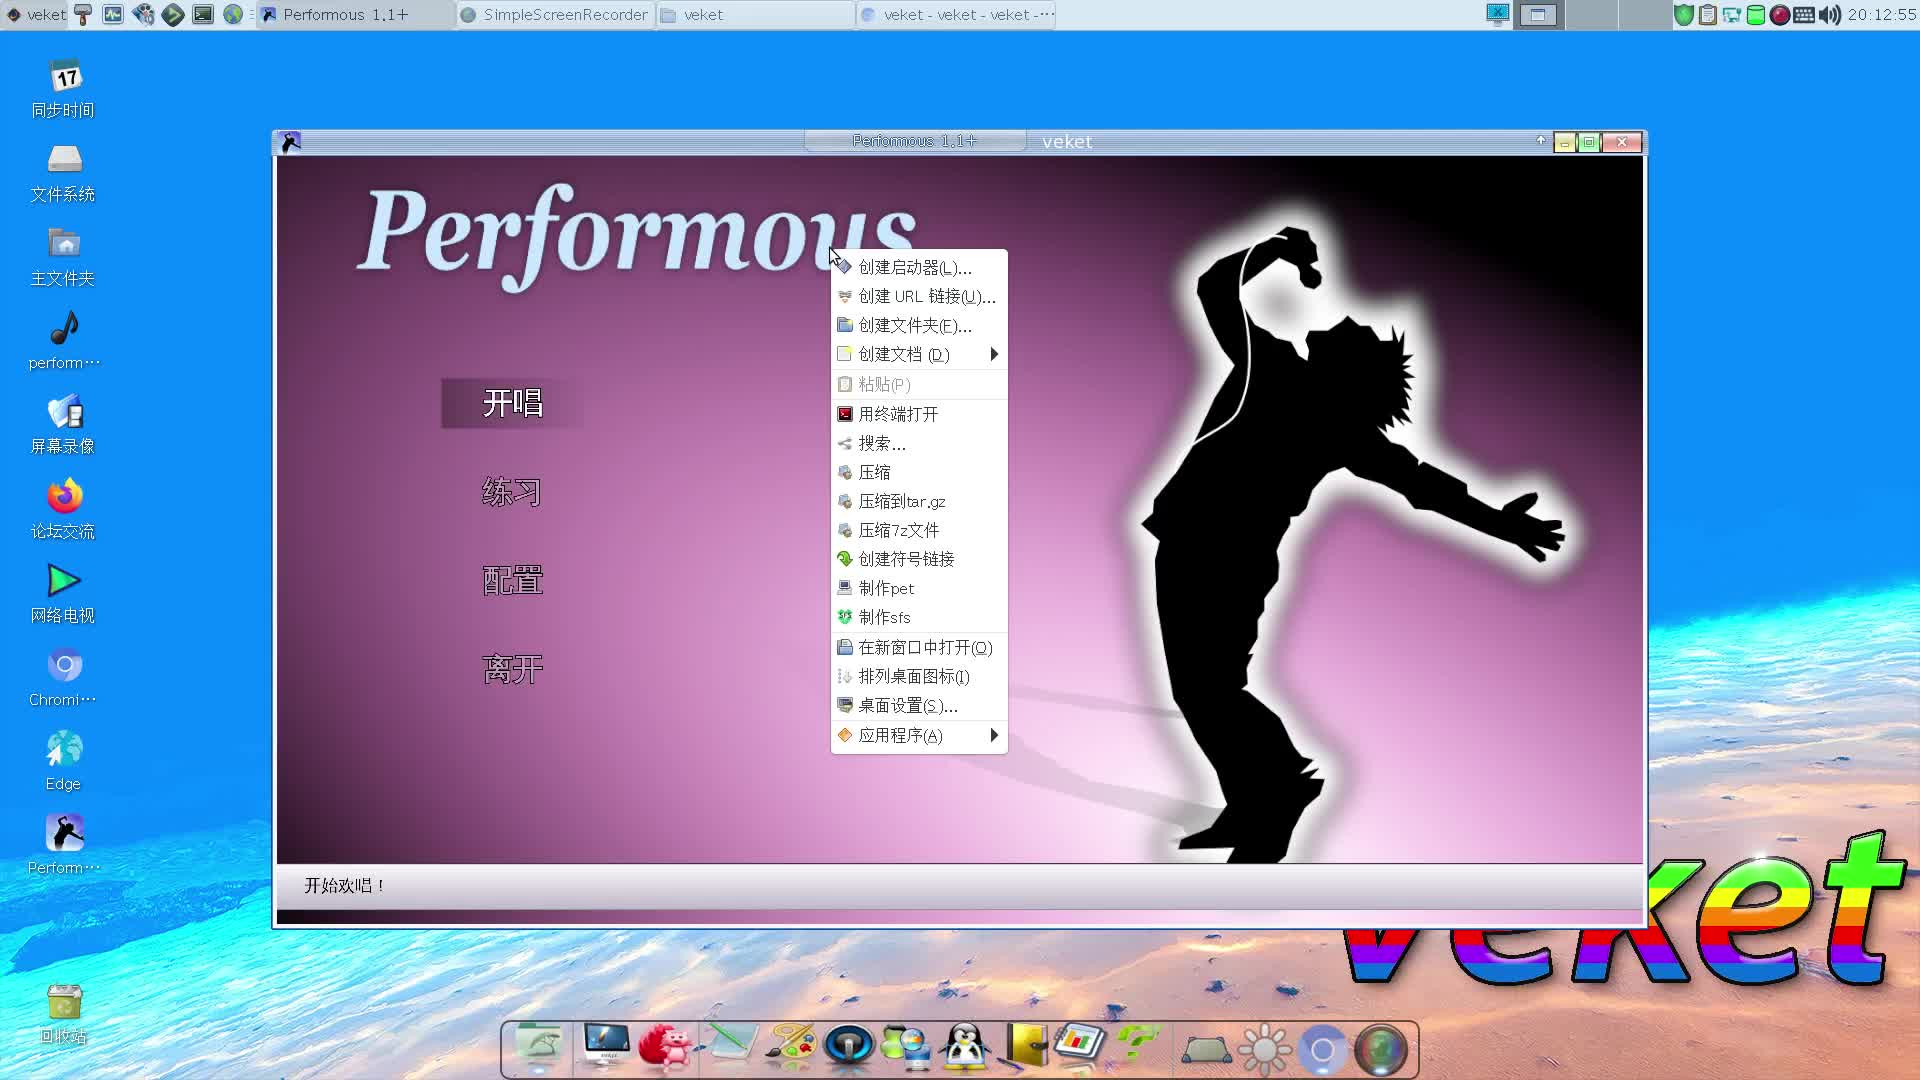Click the green disk storage tray icon

[1756, 14]
